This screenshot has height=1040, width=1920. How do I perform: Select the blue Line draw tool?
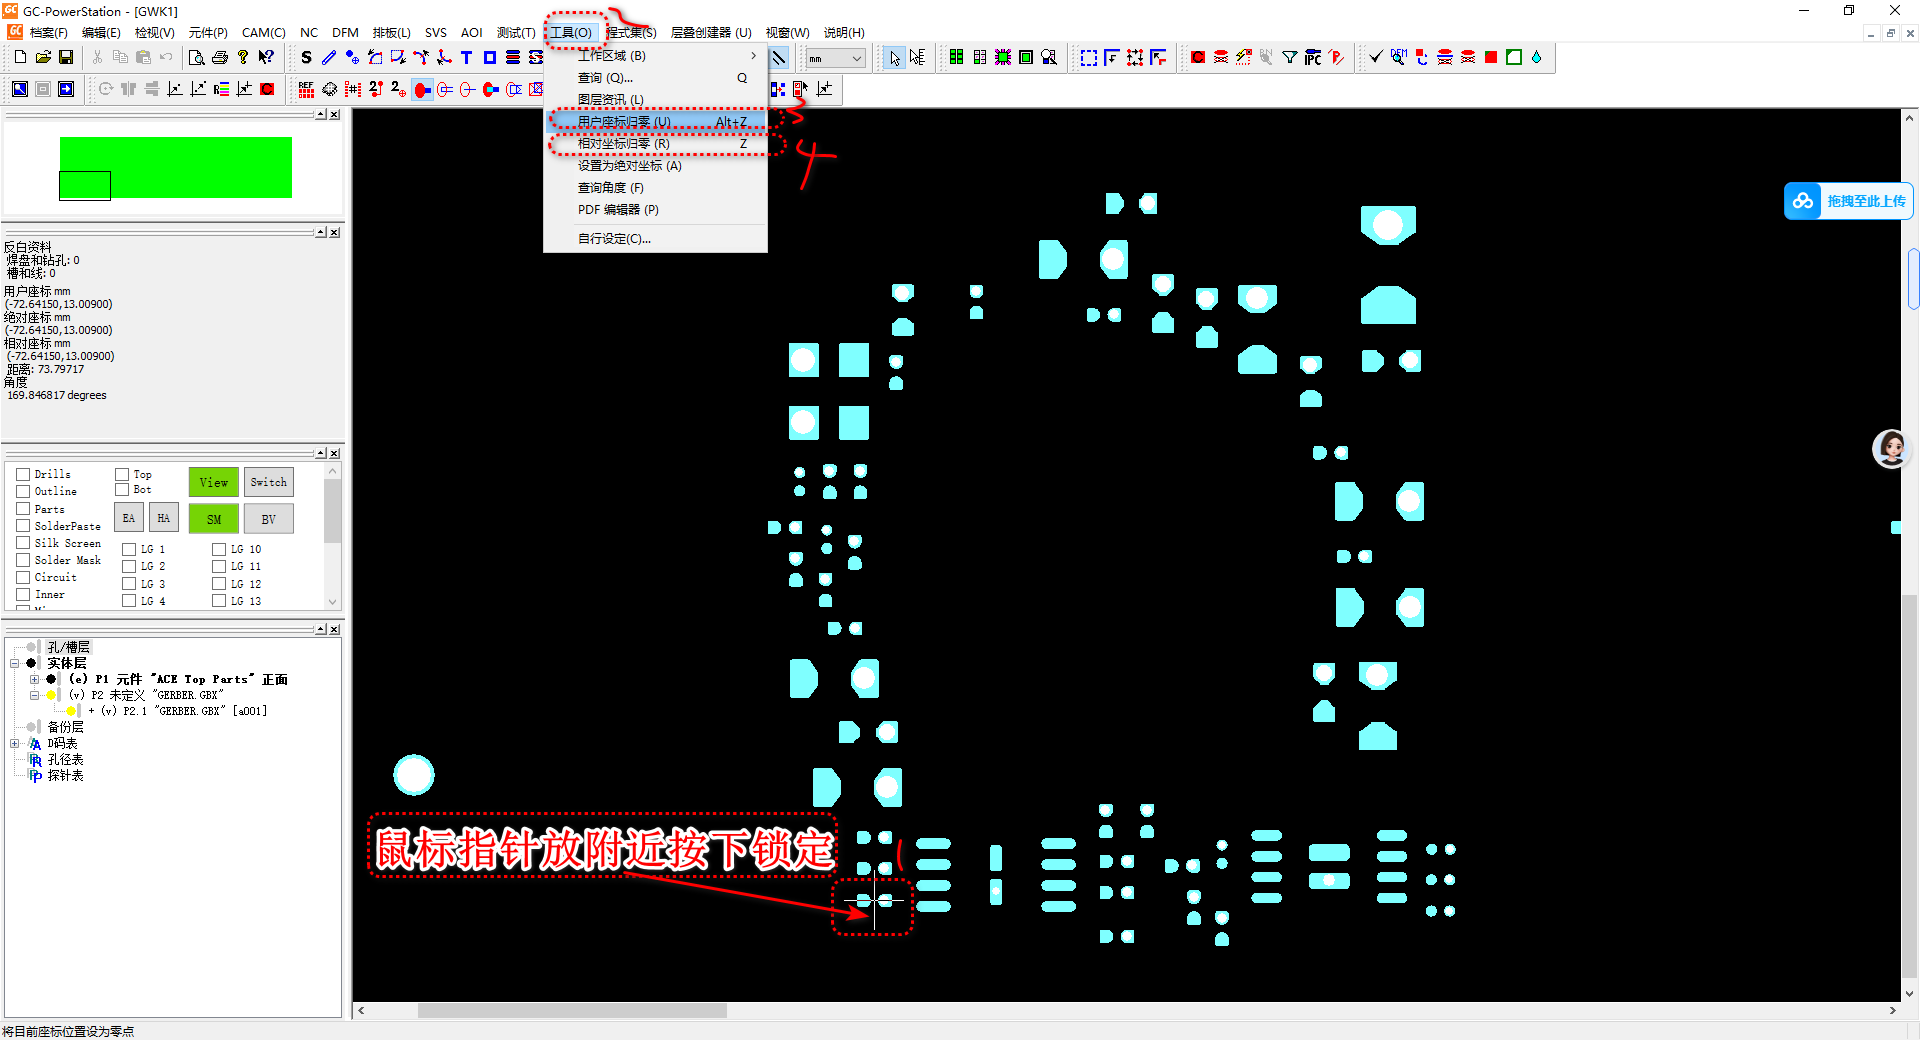(329, 57)
